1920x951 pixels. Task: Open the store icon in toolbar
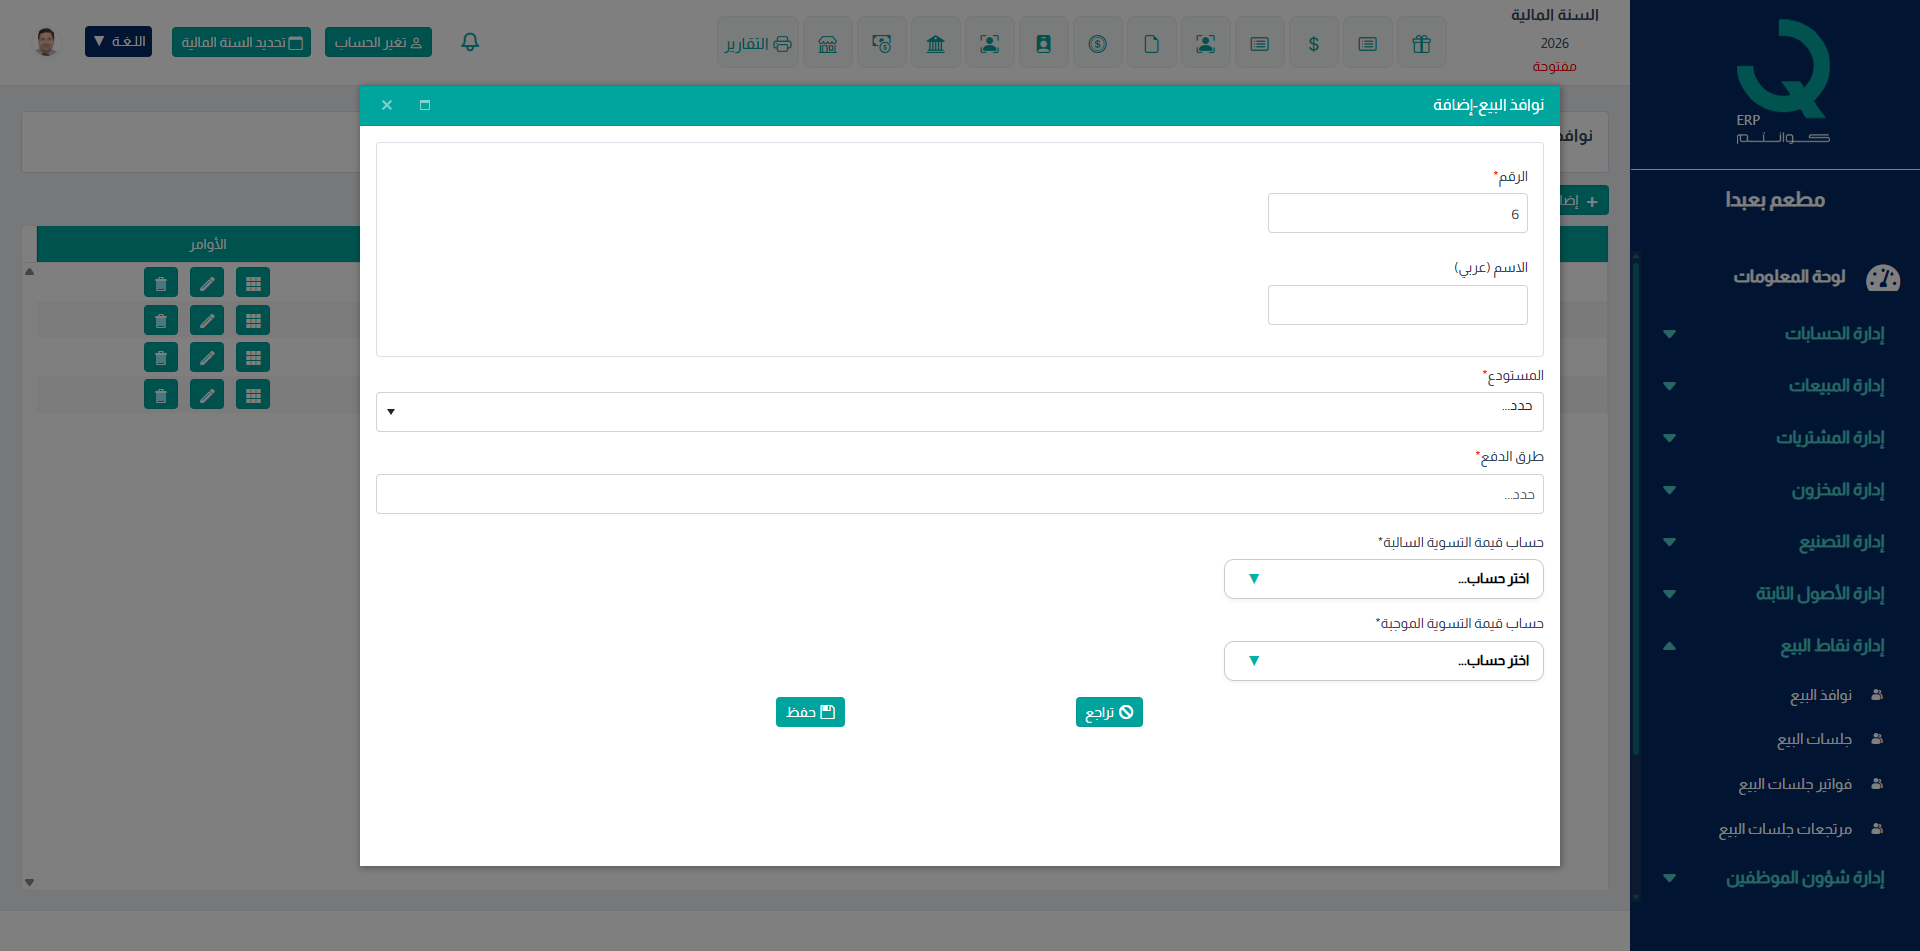click(x=828, y=43)
